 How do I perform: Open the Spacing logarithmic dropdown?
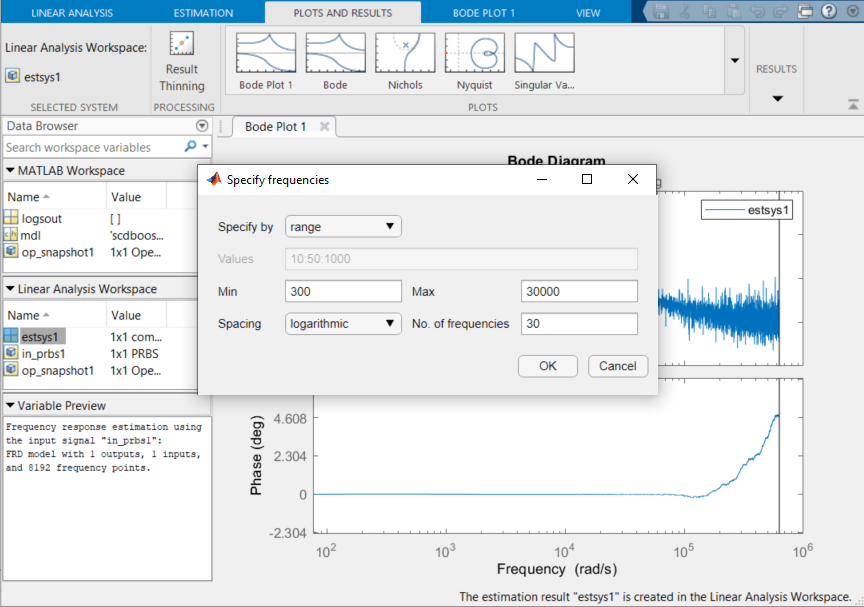(343, 324)
